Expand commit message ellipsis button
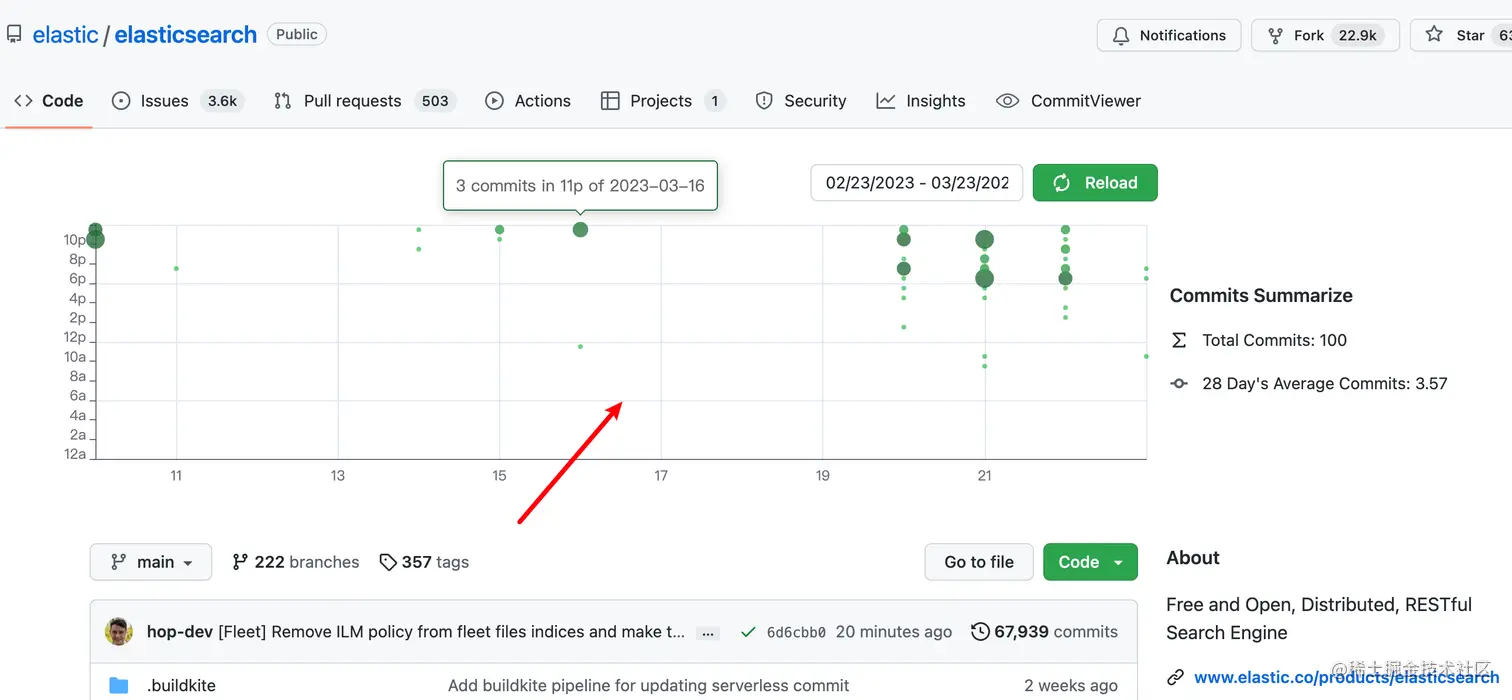 click(708, 633)
